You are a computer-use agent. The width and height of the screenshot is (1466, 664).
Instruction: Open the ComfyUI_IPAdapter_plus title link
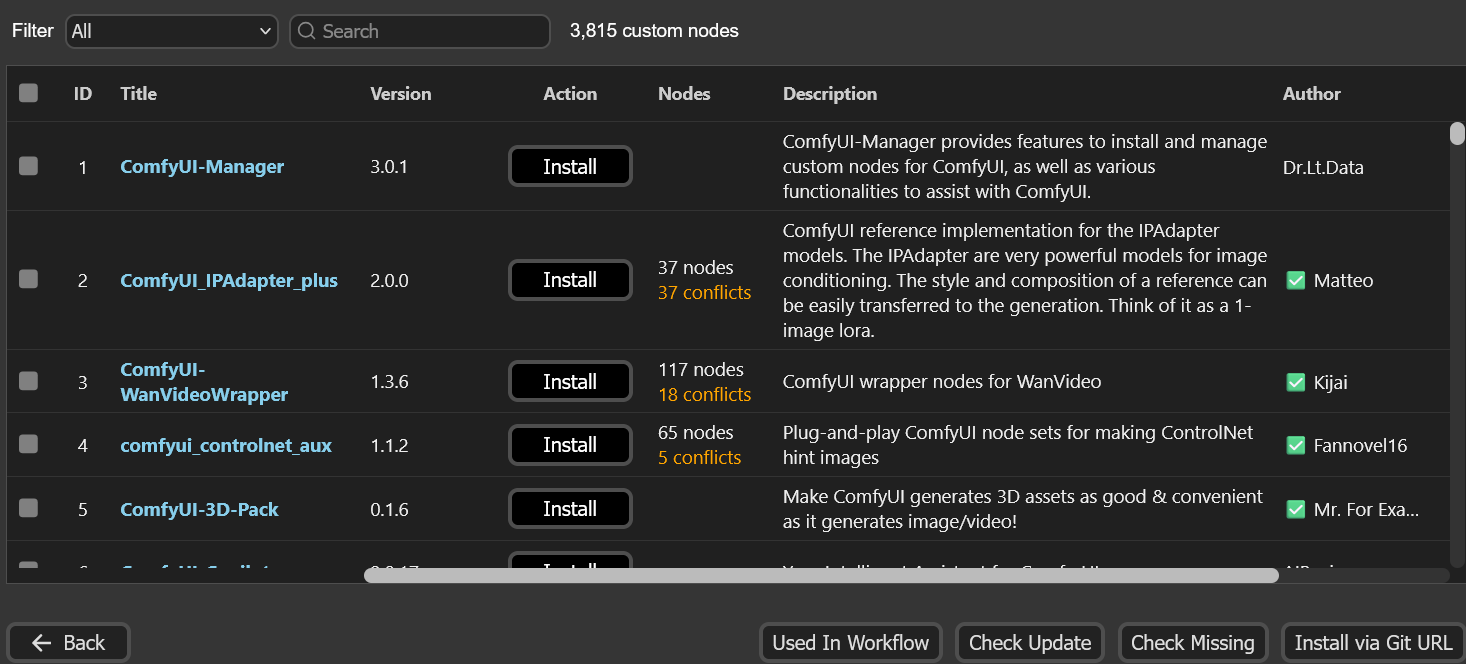(229, 281)
